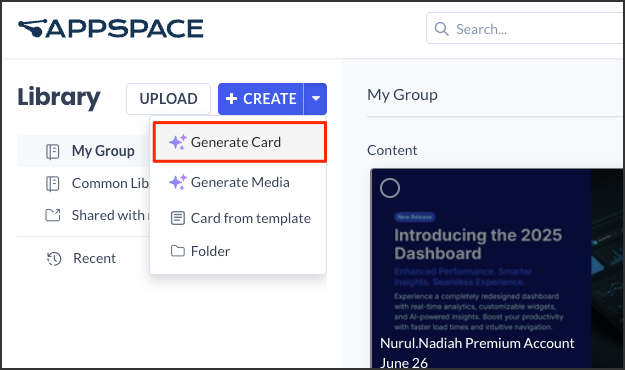Click the Appspace logo
Image resolution: width=625 pixels, height=370 pixels.
pyautogui.click(x=111, y=29)
